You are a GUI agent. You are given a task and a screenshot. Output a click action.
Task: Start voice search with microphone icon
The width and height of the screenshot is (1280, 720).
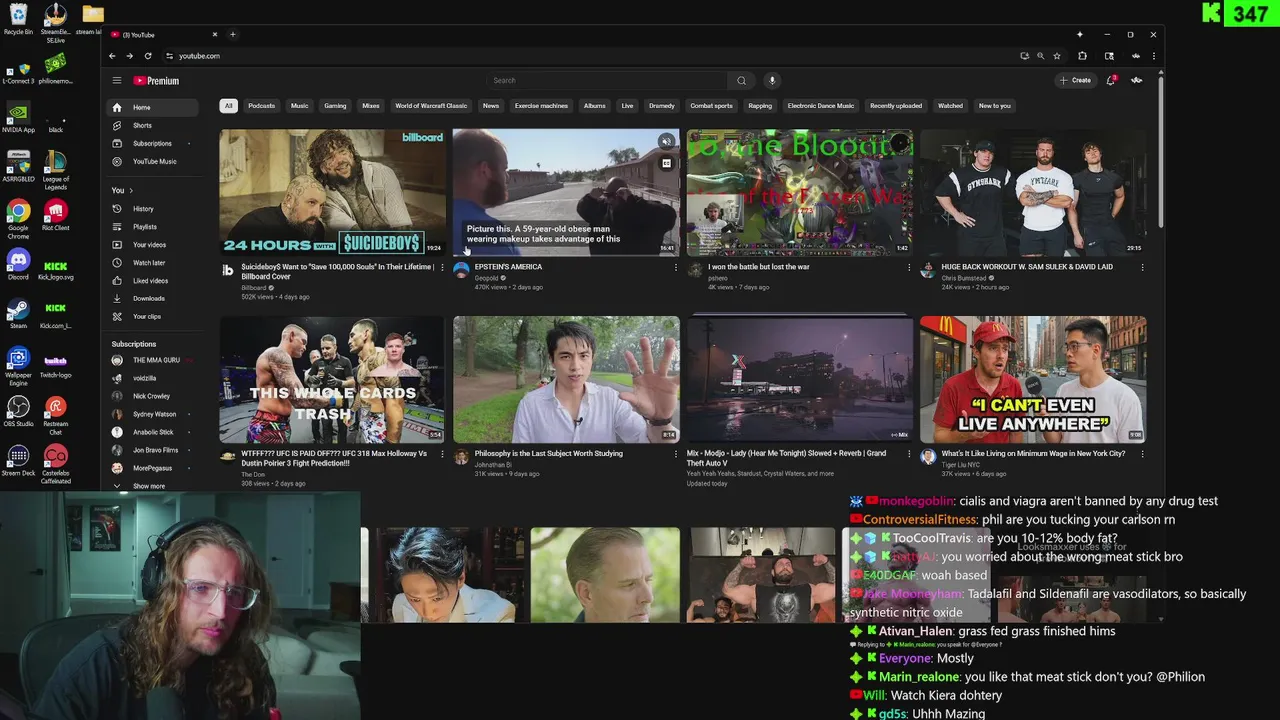(x=772, y=81)
